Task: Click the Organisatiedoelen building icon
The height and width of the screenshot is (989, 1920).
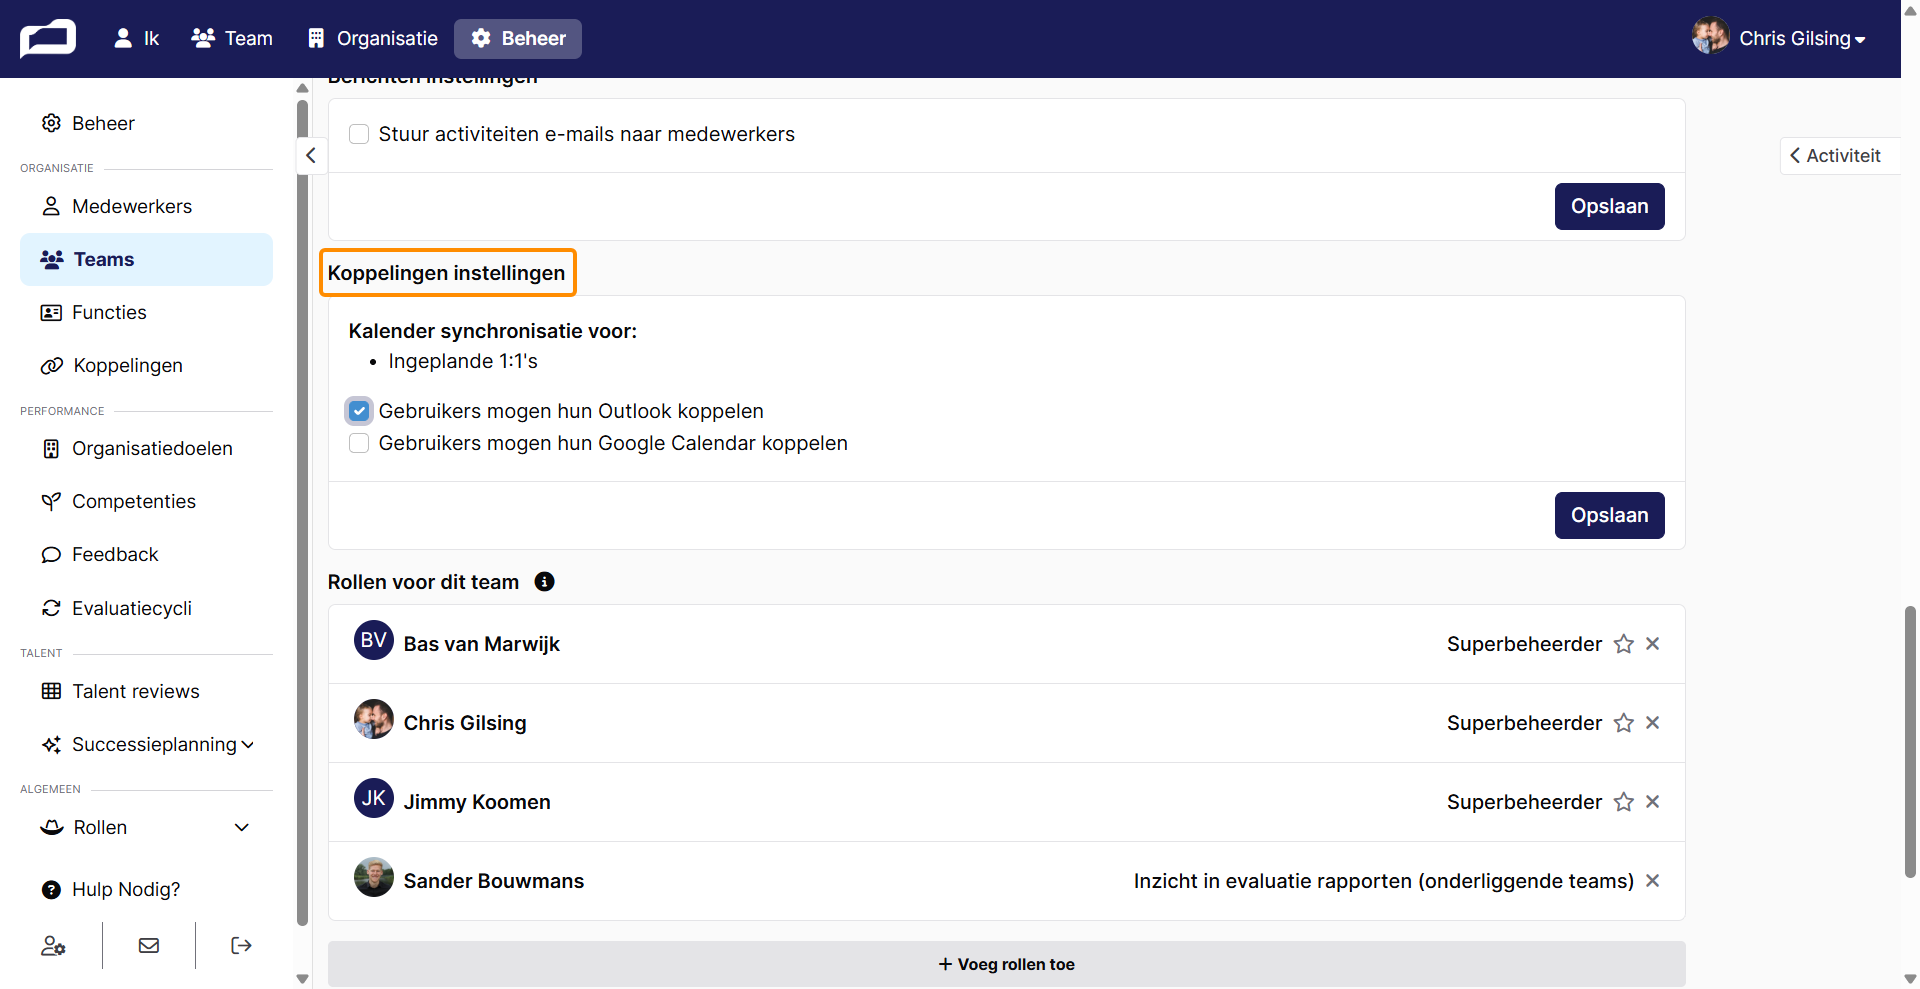Action: (x=51, y=448)
